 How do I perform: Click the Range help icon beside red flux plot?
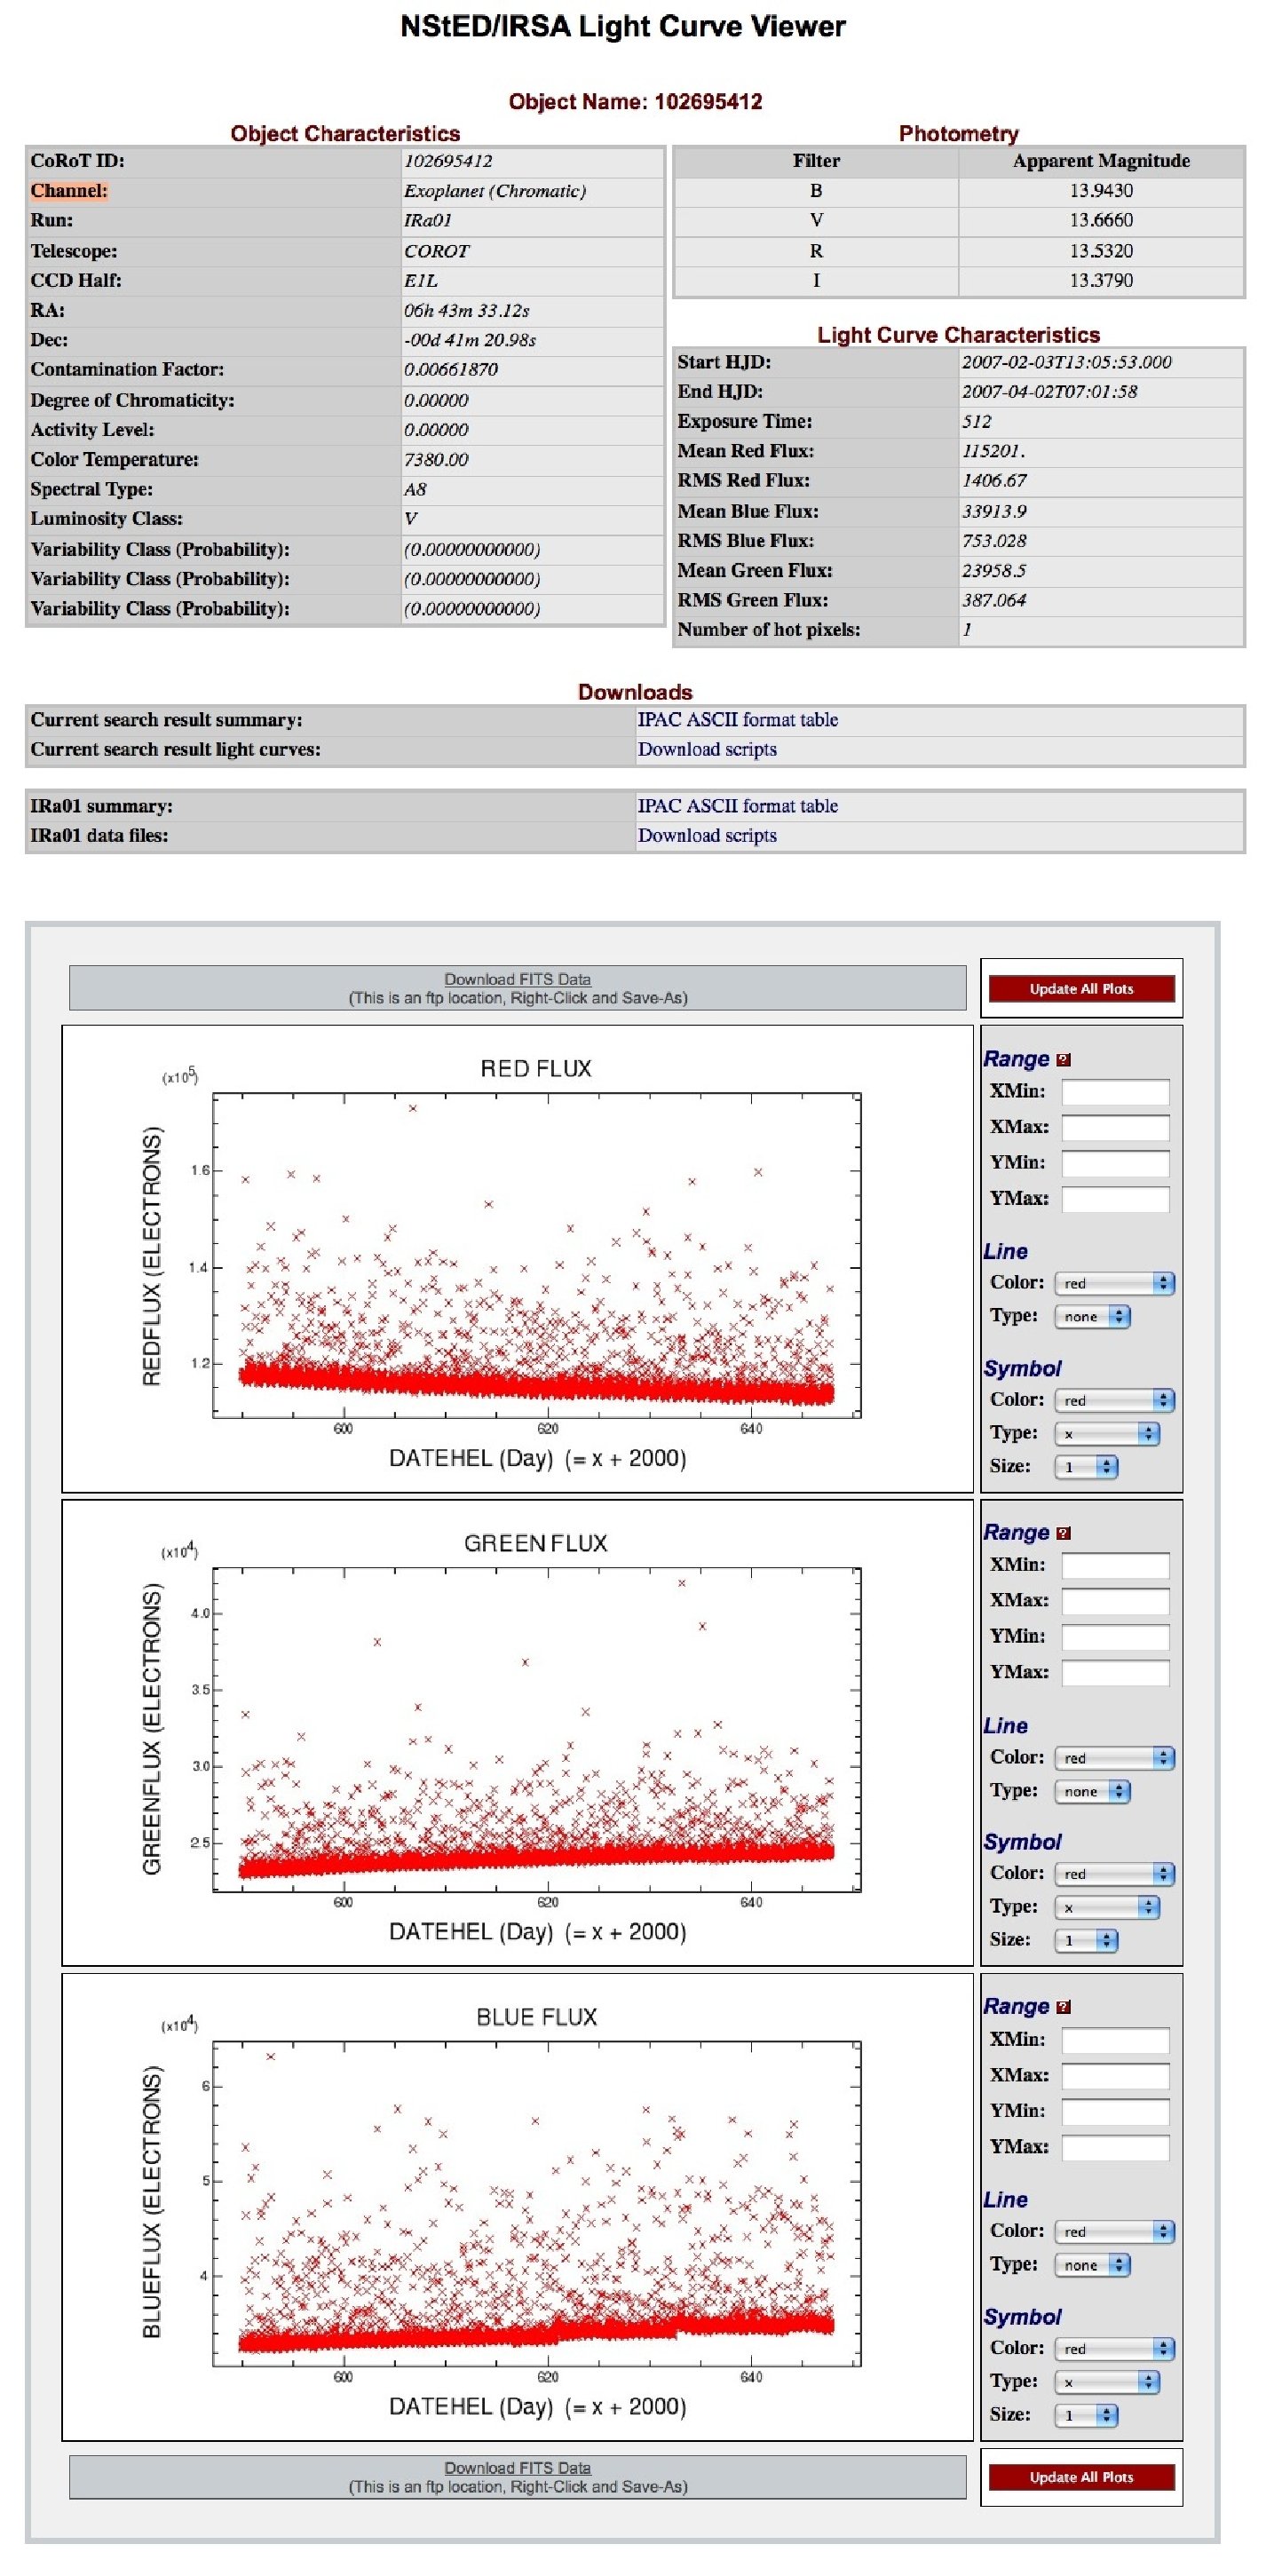click(x=1063, y=1060)
